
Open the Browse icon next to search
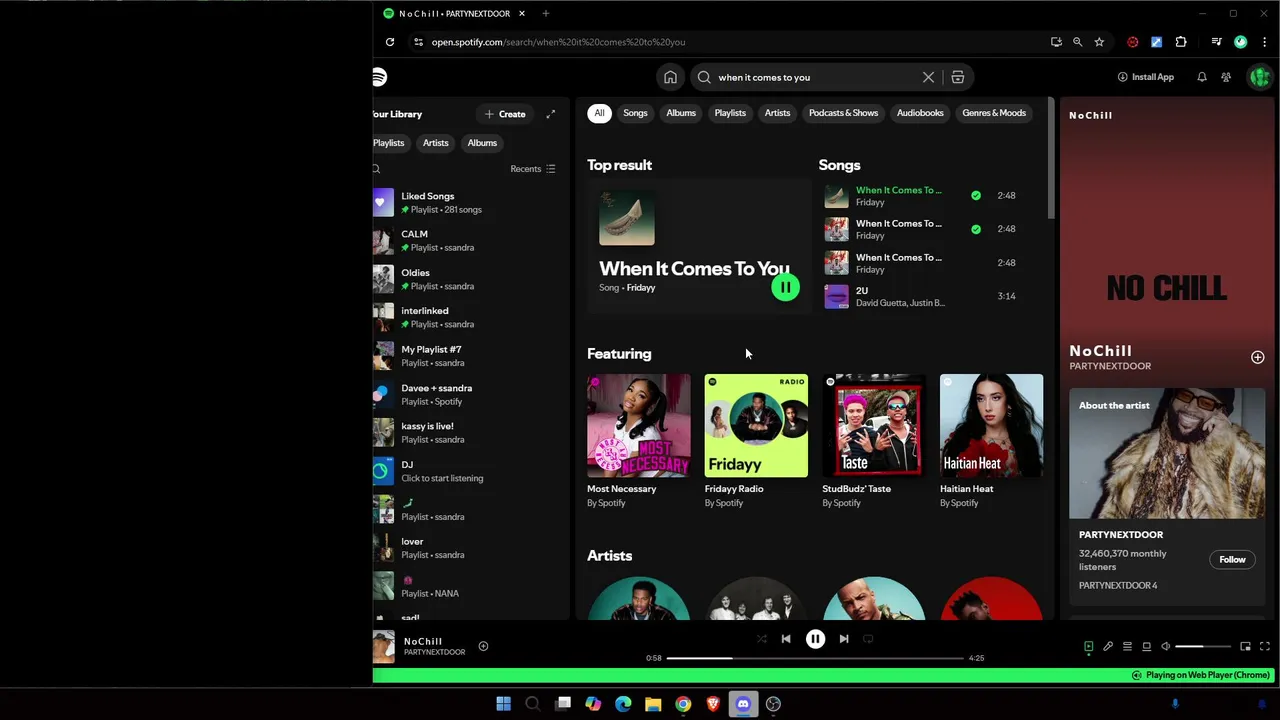point(957,77)
